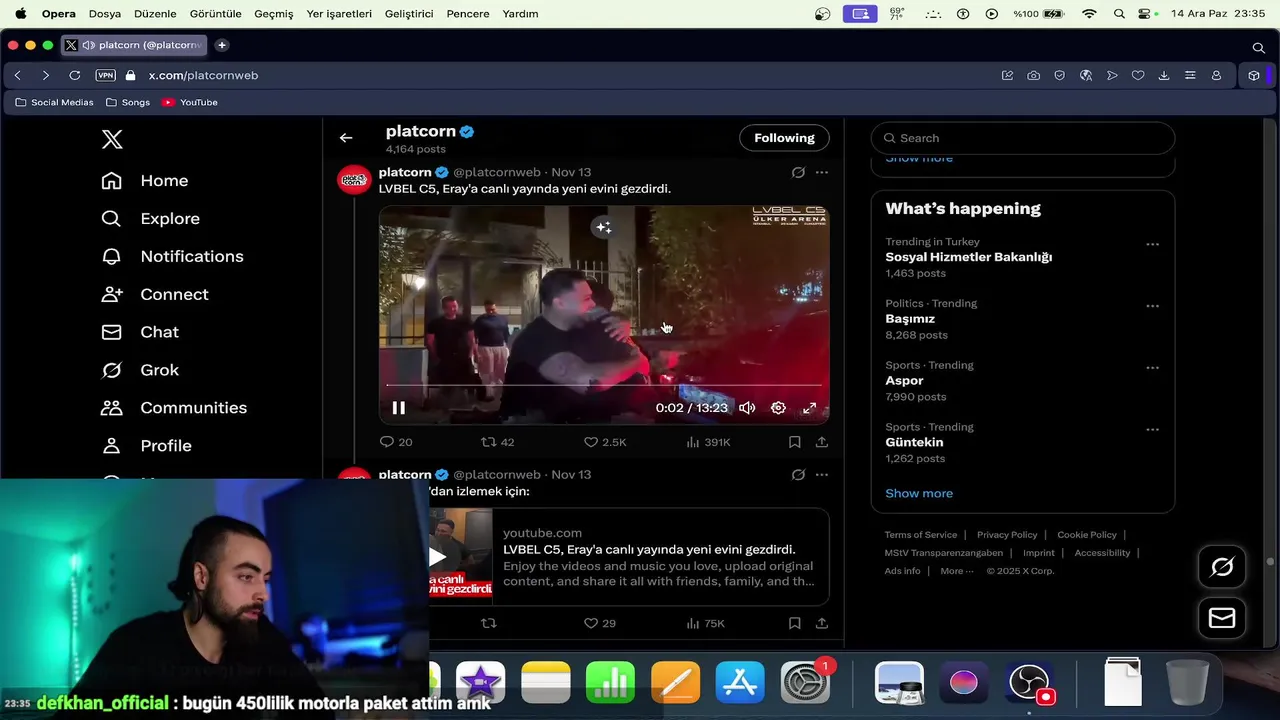
Task: Go to Home in X sidebar
Action: 145,181
